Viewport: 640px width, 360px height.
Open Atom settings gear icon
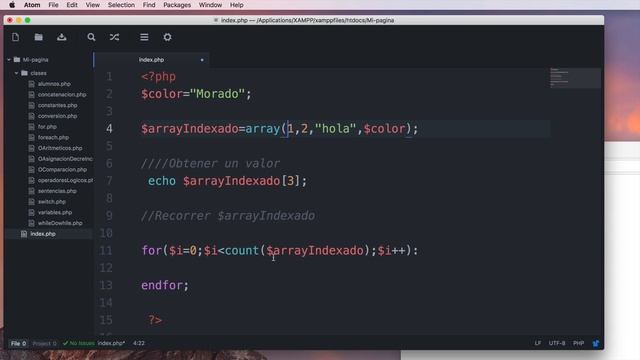tap(167, 37)
